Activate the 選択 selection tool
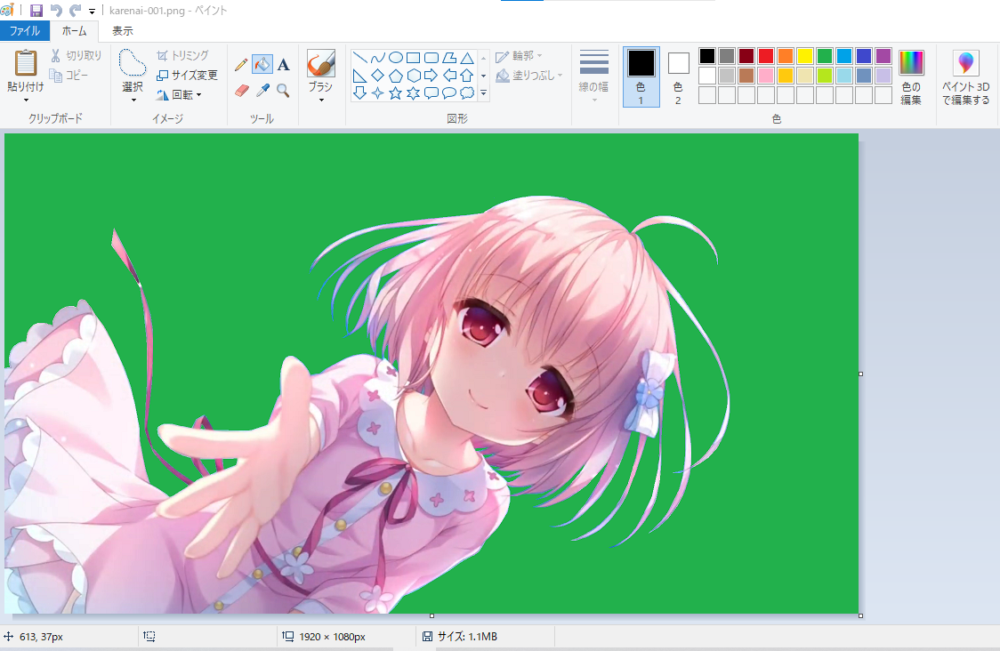The width and height of the screenshot is (1000, 651). (133, 64)
